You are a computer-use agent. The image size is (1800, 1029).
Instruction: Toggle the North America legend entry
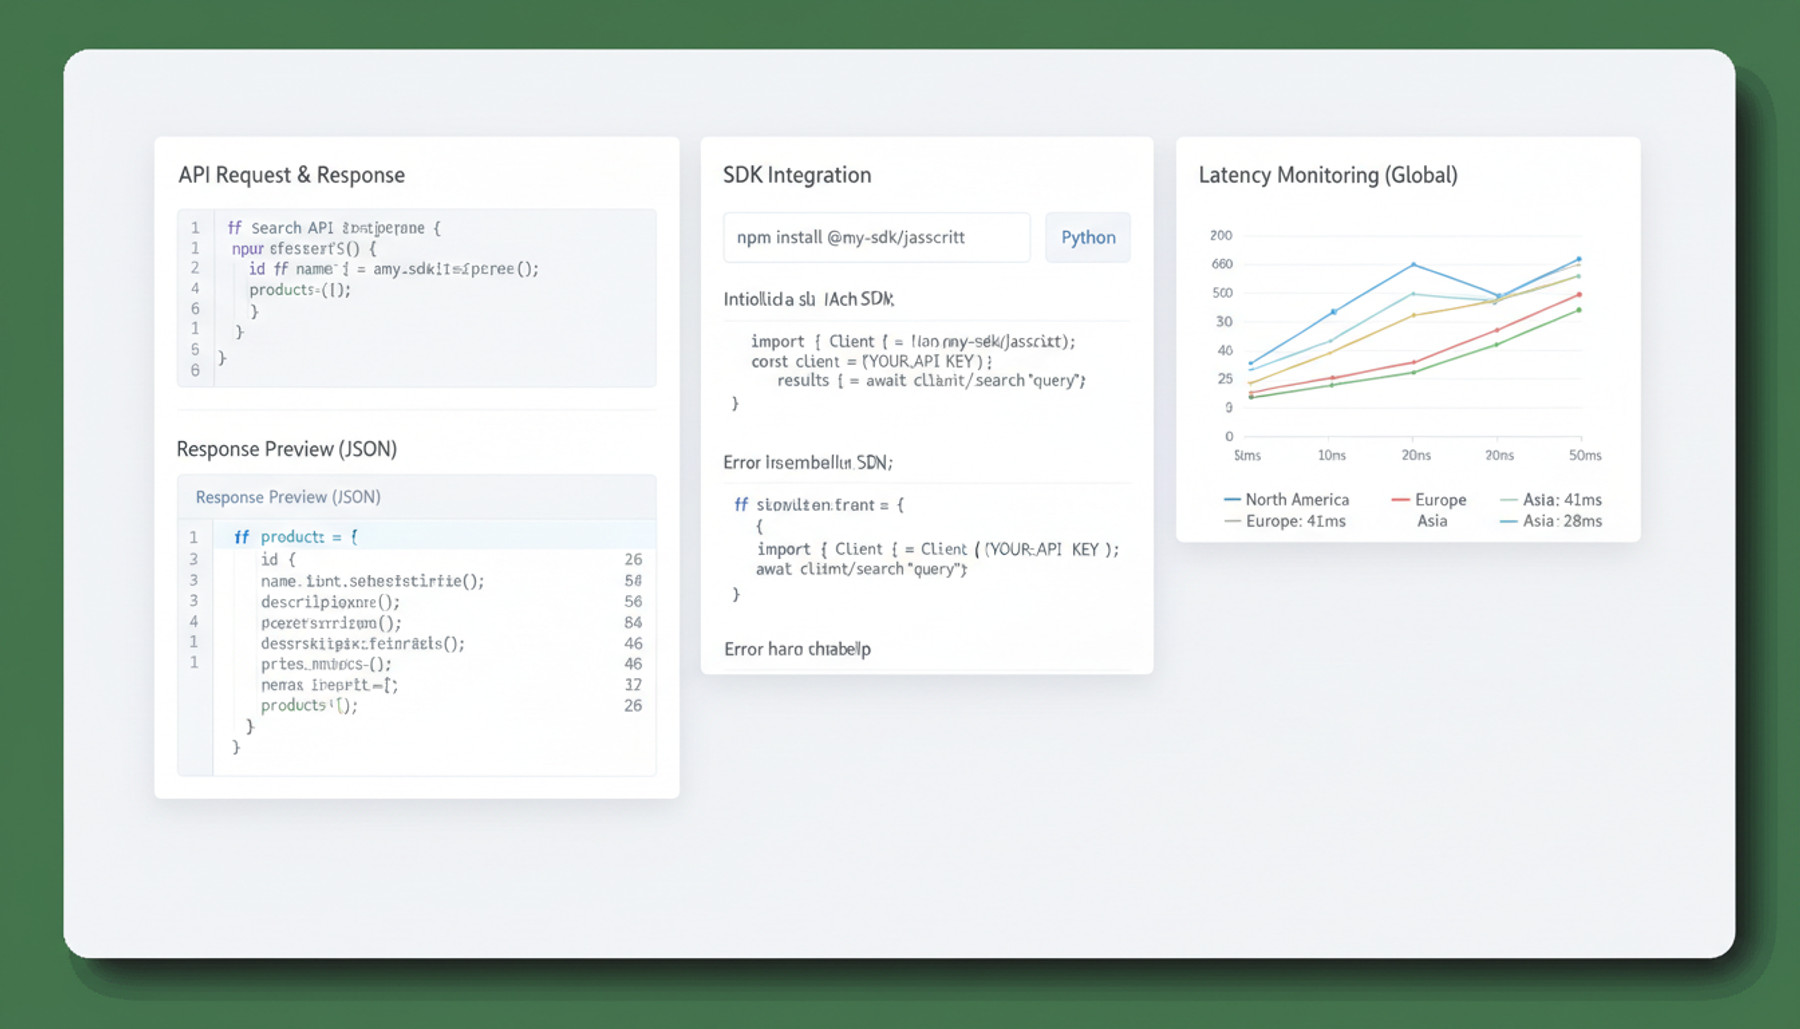coord(1286,499)
